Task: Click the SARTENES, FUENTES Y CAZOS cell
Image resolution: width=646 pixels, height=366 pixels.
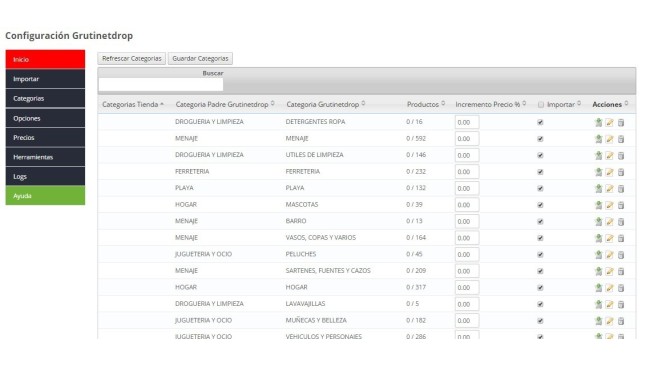Action: click(x=328, y=271)
